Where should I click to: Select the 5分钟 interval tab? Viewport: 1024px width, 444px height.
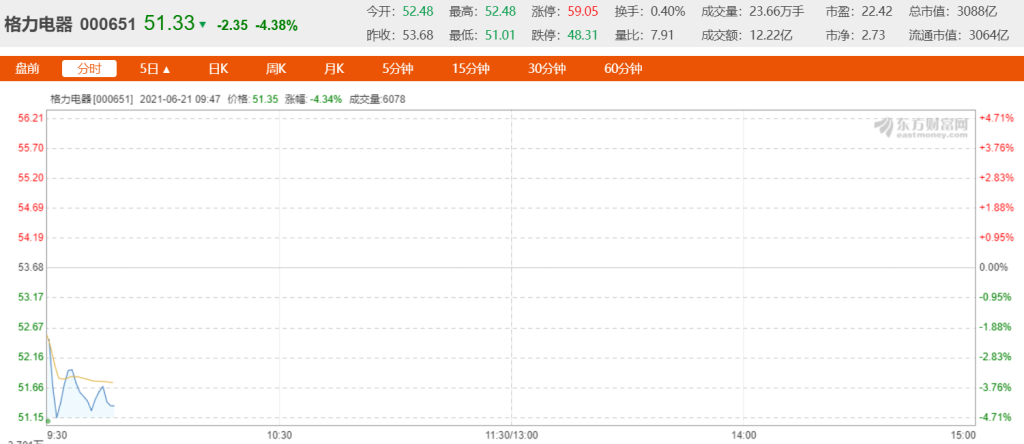point(398,69)
